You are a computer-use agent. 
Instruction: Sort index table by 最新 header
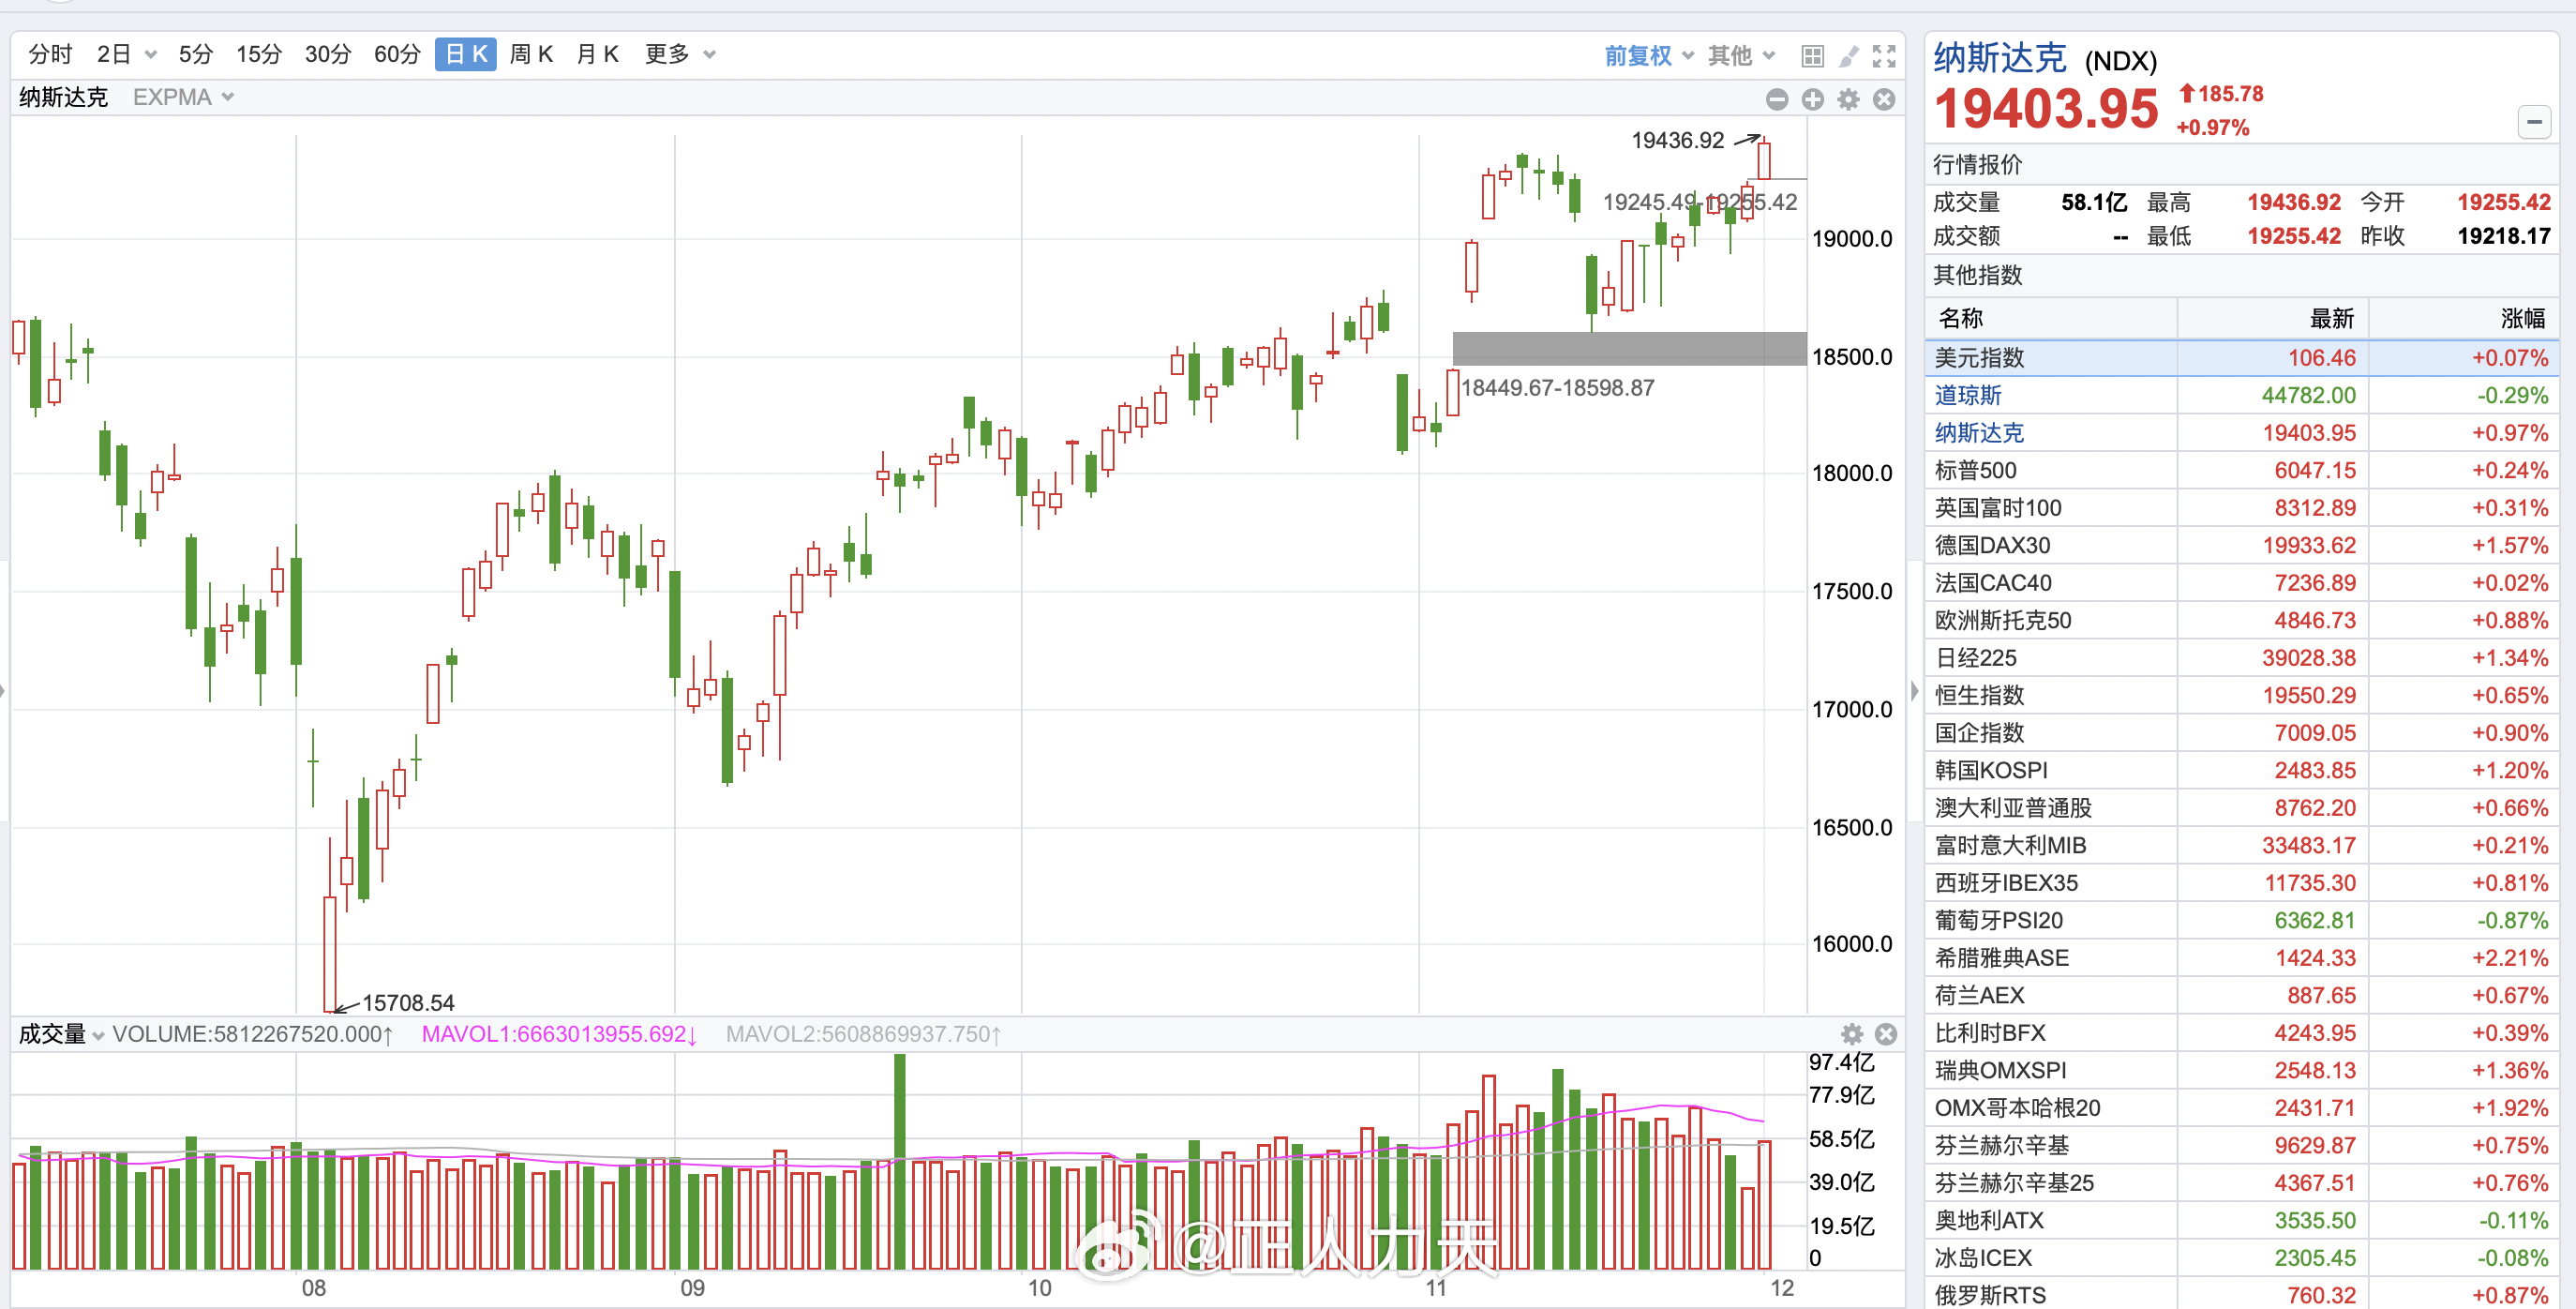[2273, 318]
